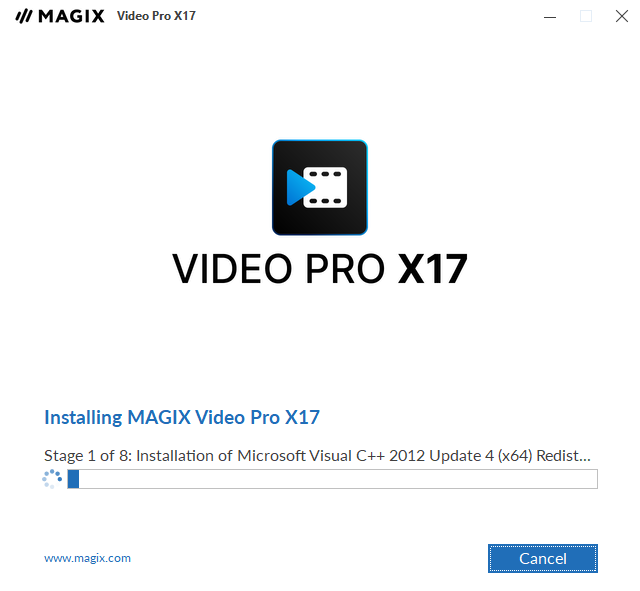Open the www.magix.com link

(x=87, y=558)
